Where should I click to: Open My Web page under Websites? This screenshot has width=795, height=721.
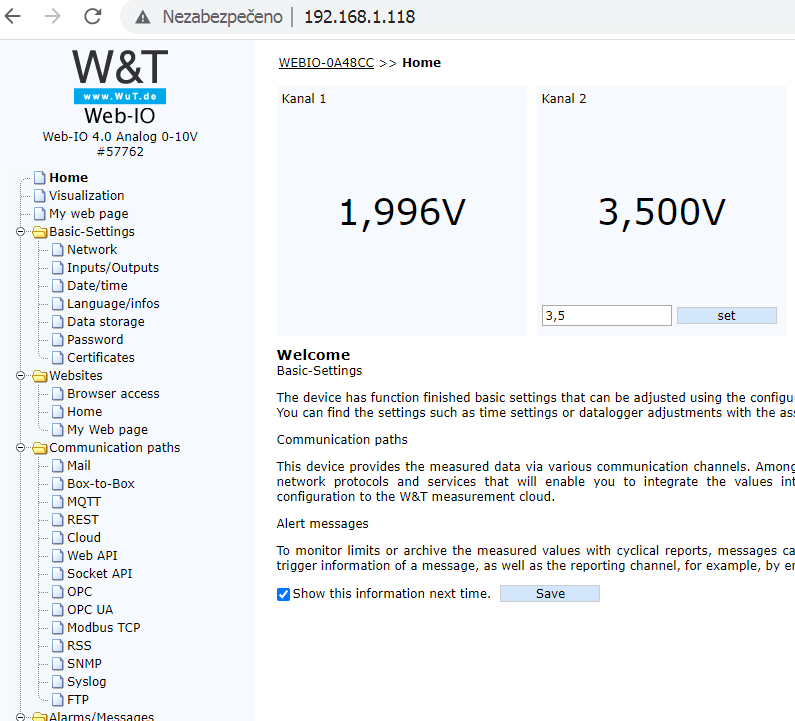[x=107, y=429]
